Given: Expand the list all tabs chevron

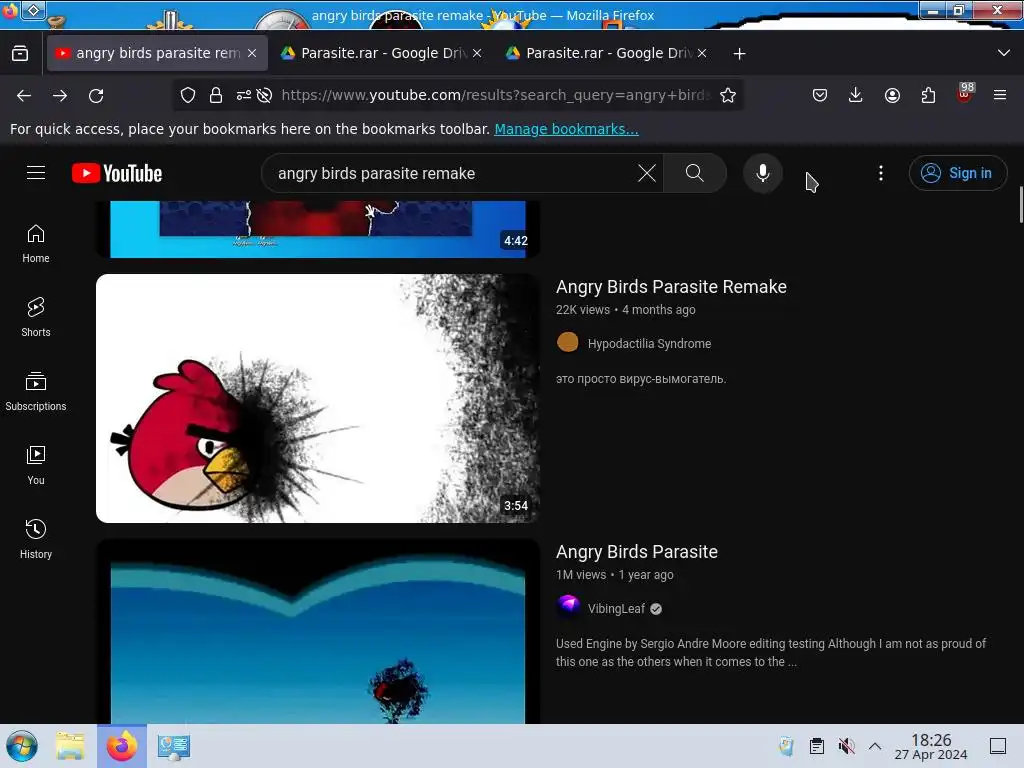Looking at the screenshot, I should pyautogui.click(x=1004, y=53).
